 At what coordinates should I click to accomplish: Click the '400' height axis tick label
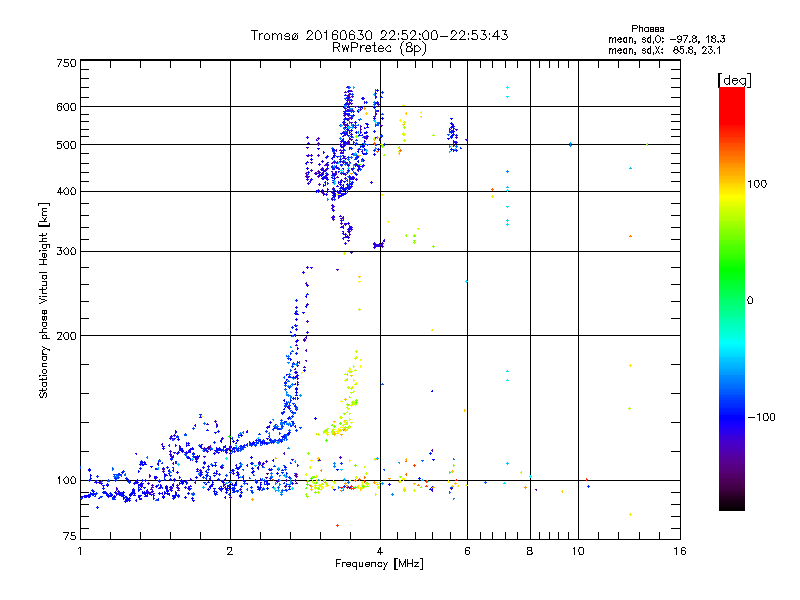(66, 192)
